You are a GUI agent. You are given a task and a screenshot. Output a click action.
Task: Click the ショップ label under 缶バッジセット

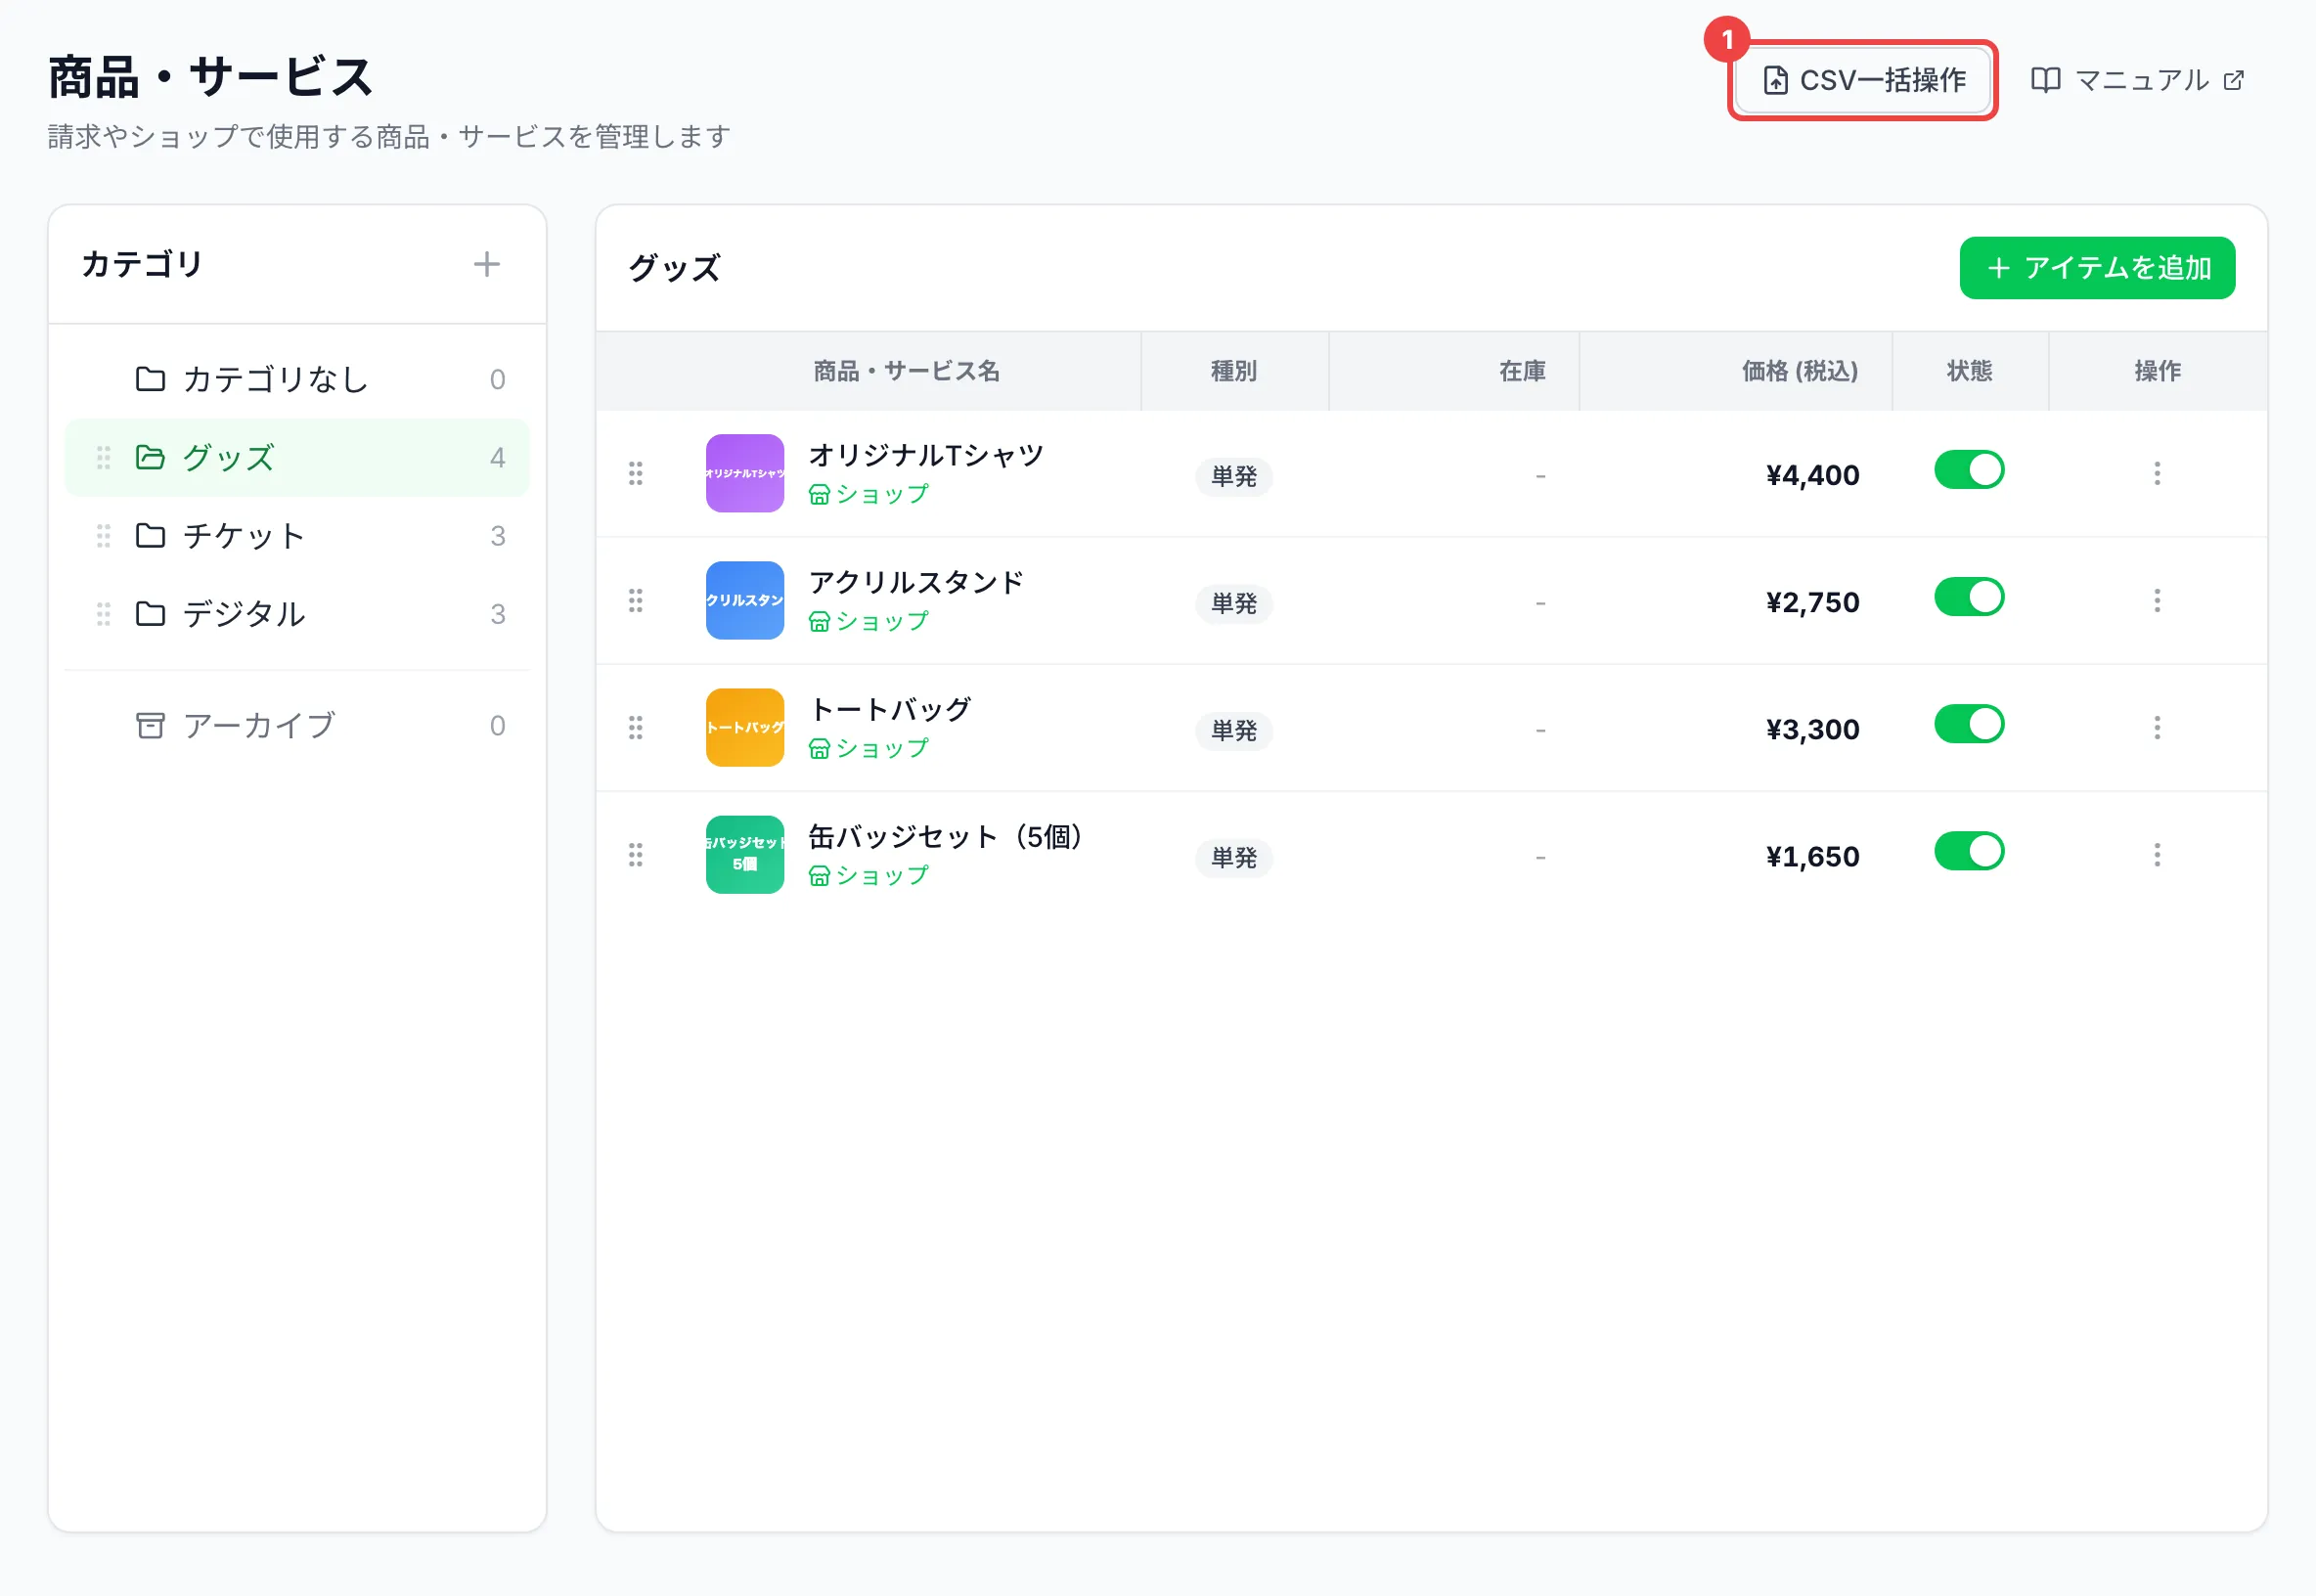[x=868, y=875]
